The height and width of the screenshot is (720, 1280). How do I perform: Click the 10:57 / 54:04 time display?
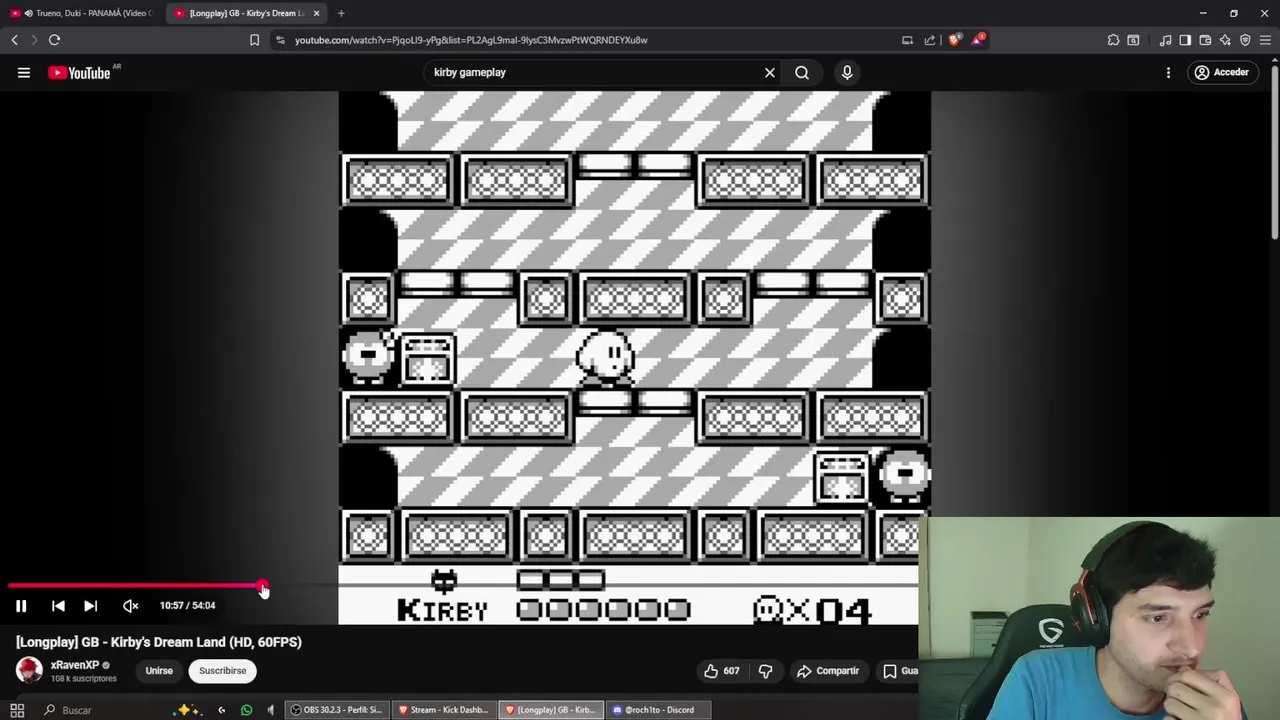(x=187, y=606)
